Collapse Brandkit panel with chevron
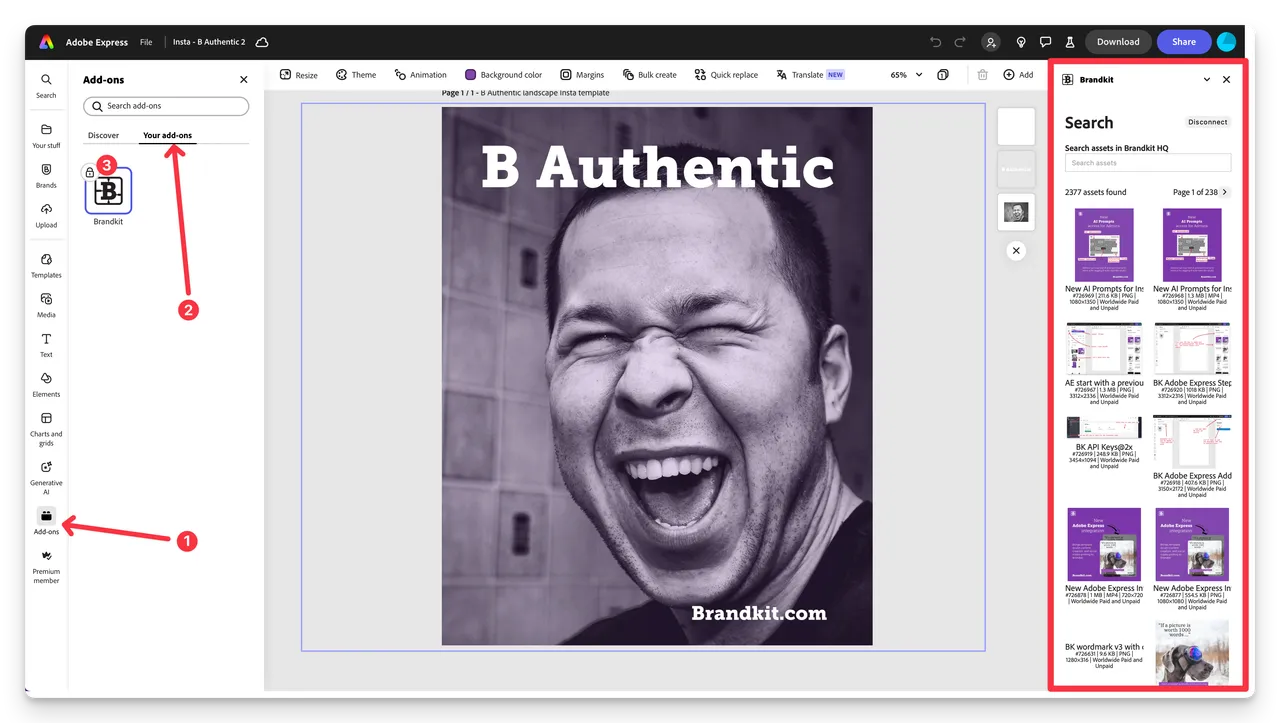This screenshot has height=723, width=1280. click(1207, 80)
